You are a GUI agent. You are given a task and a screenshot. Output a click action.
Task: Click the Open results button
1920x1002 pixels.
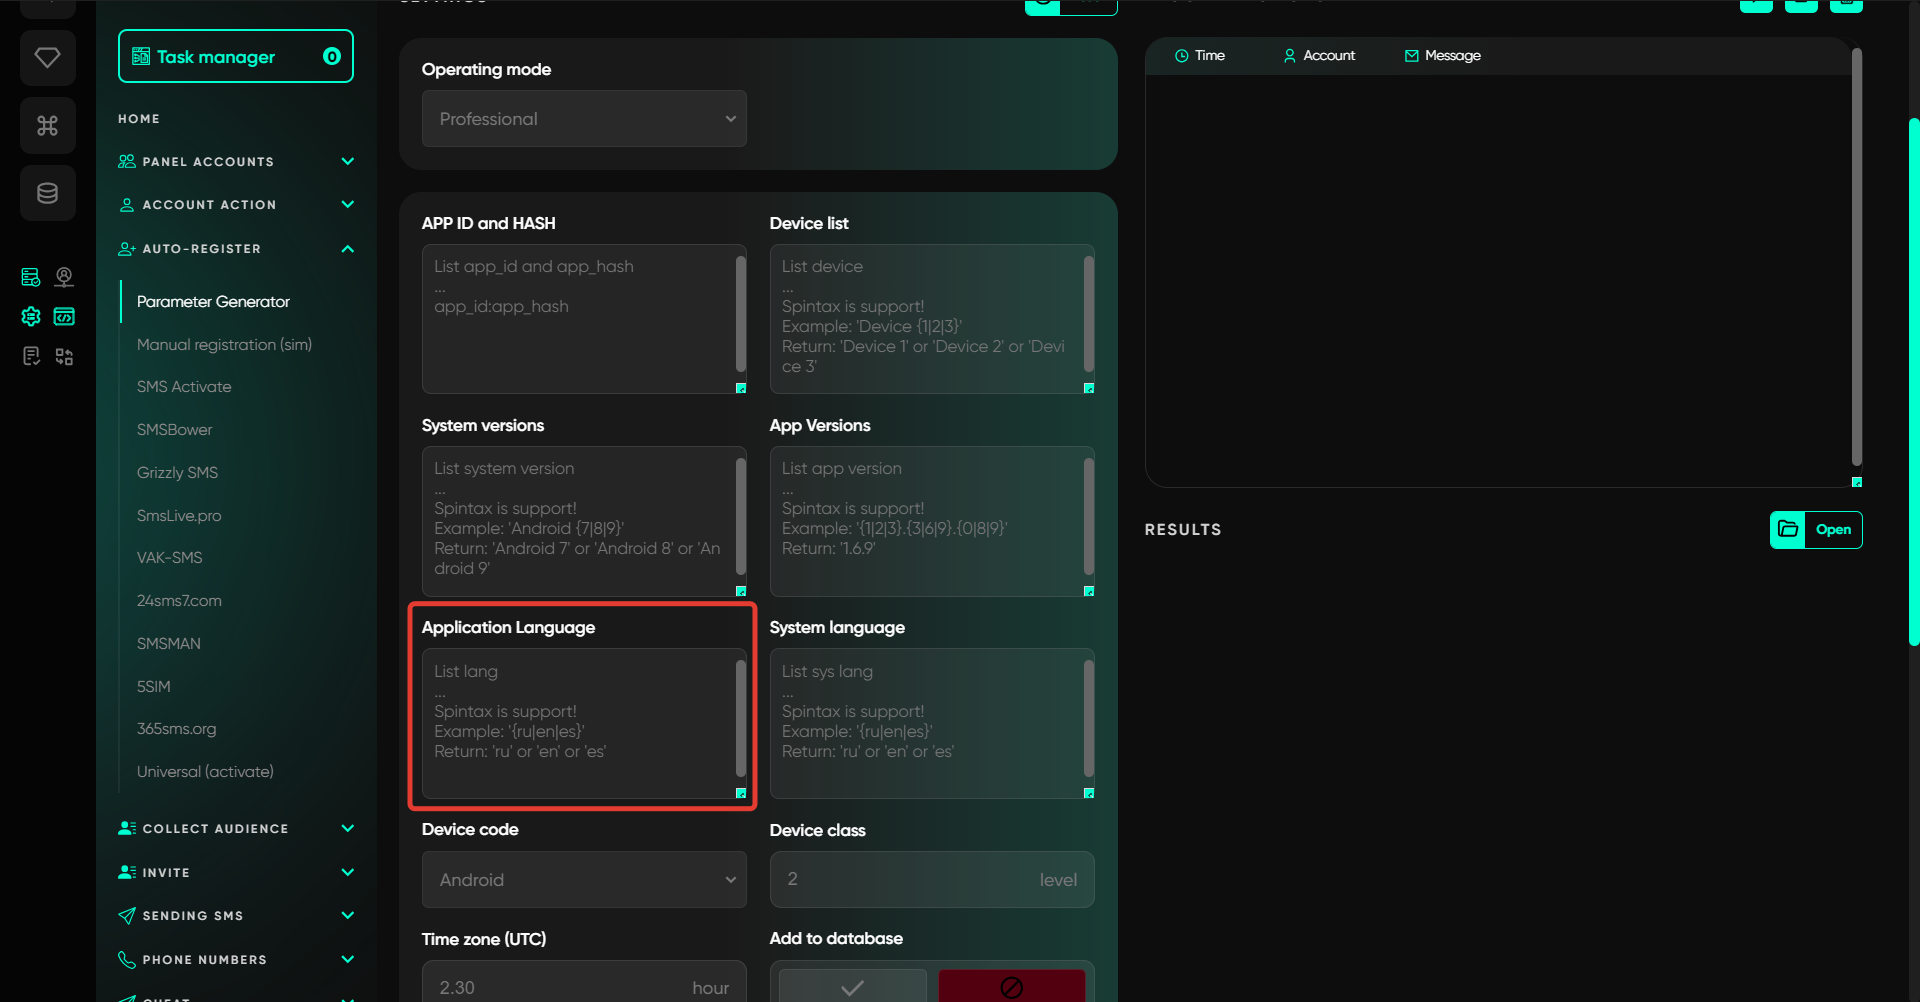pyautogui.click(x=1816, y=530)
